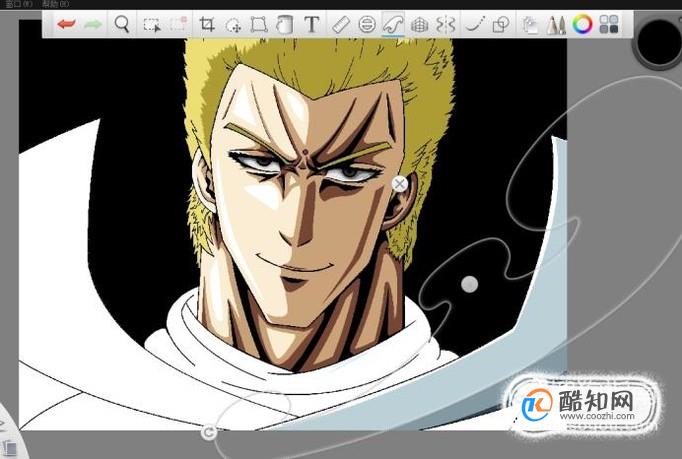Click the grayed-out deselect marquee icon
This screenshot has height=459, width=682.
178,24
